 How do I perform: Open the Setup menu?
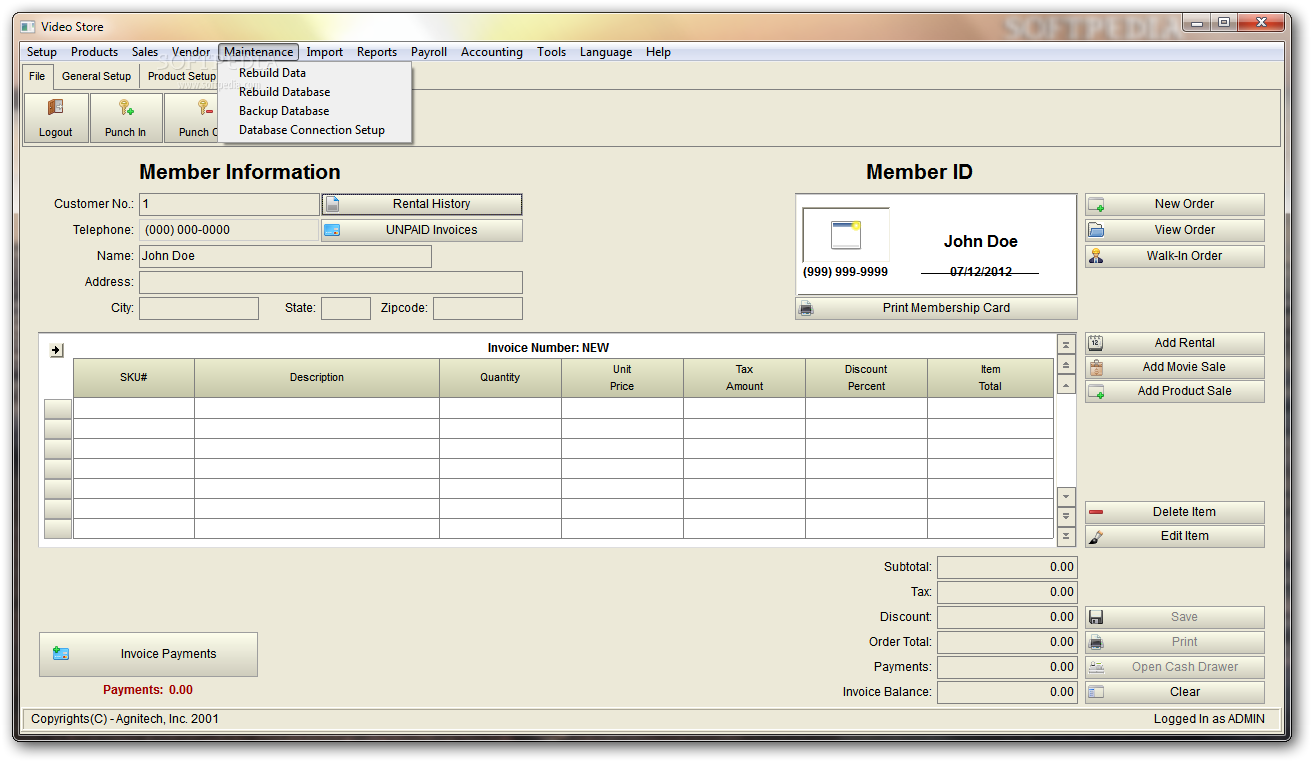coord(42,52)
